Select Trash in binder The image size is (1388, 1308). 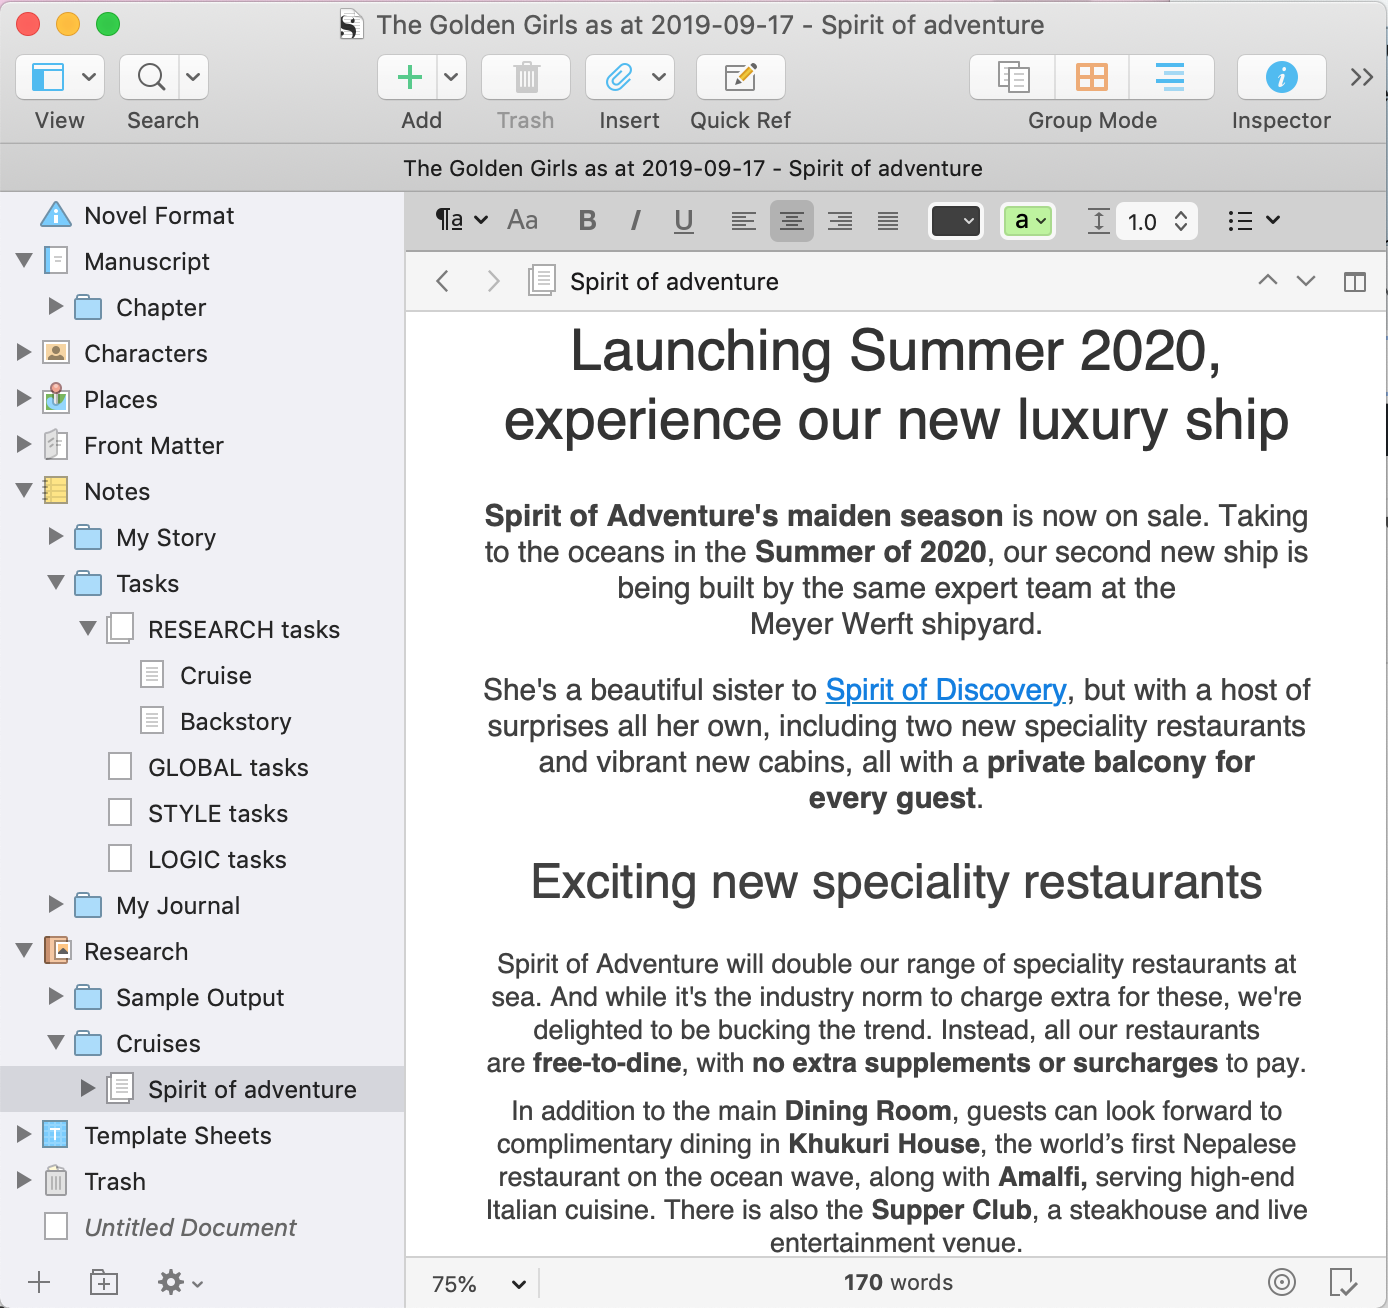pos(115,1182)
